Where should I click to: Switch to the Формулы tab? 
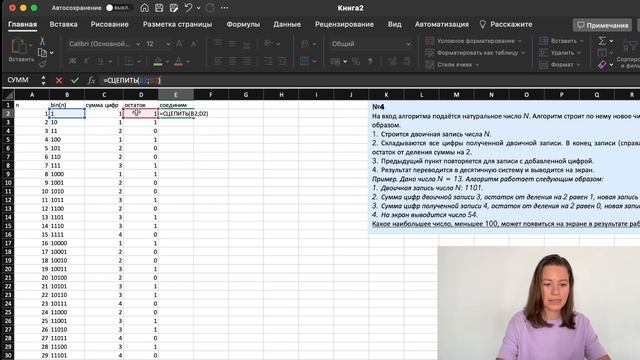(243, 24)
